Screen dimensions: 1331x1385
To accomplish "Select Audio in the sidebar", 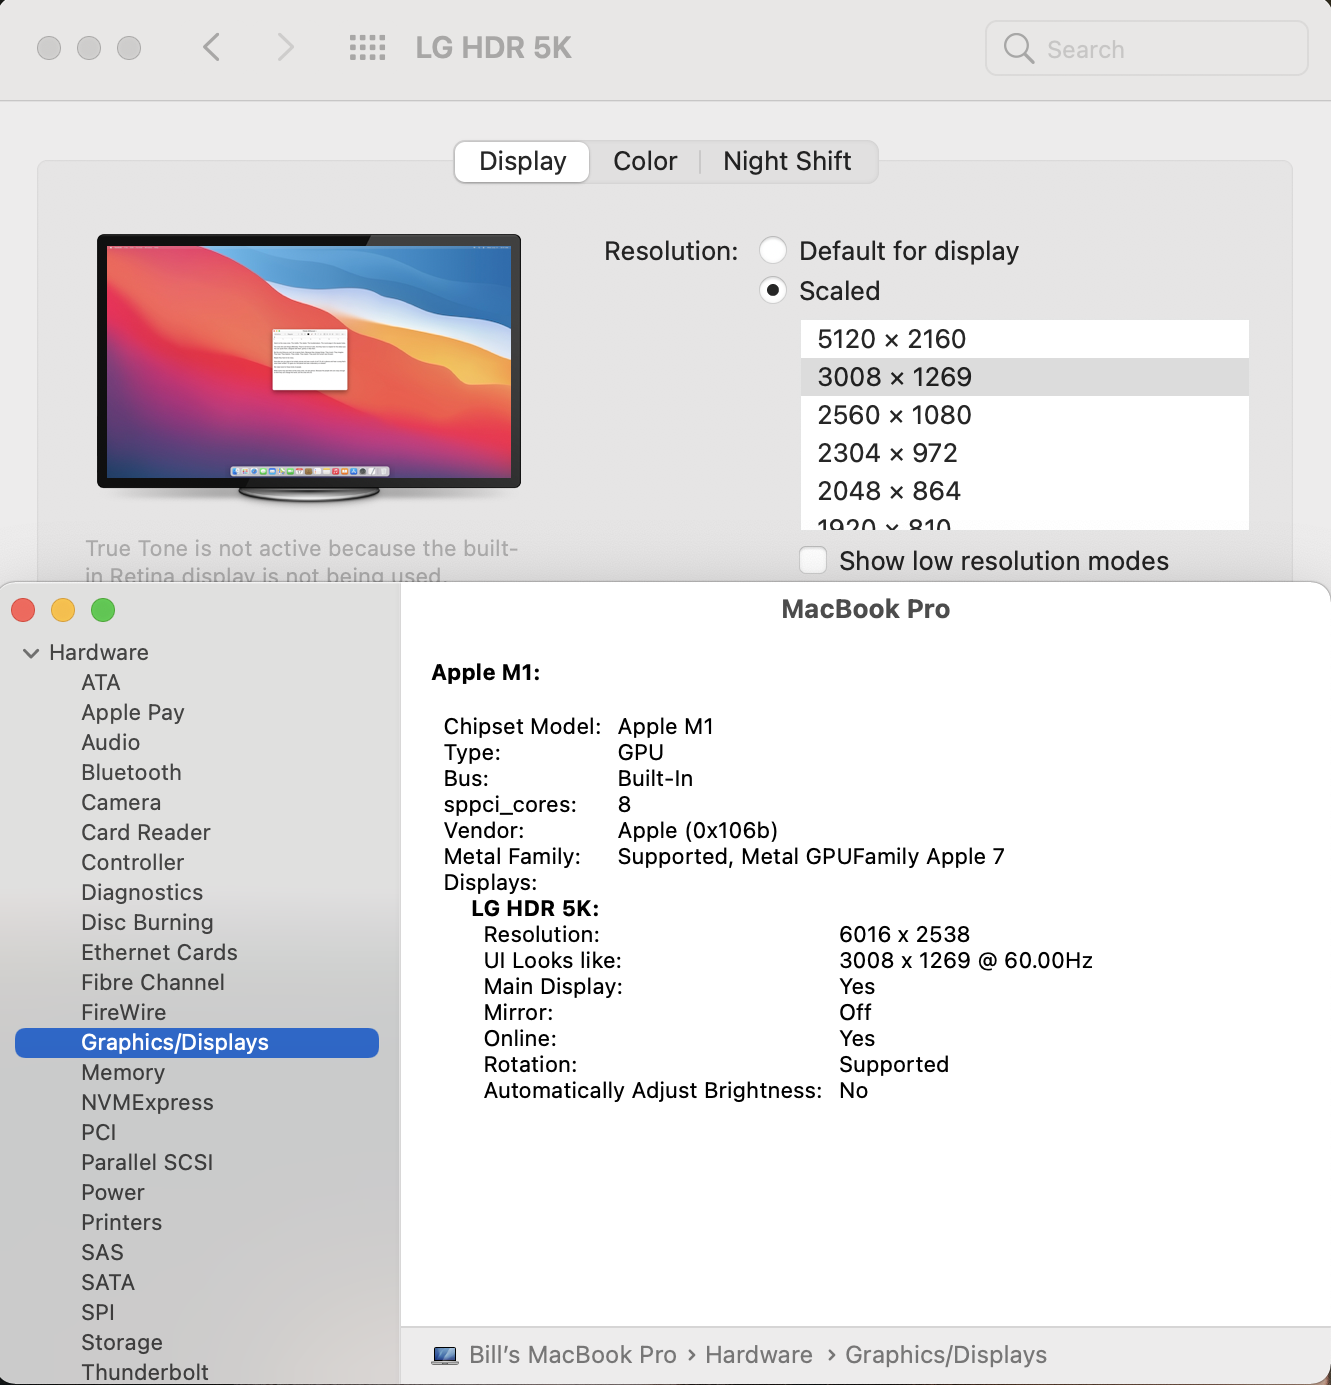I will coord(111,742).
